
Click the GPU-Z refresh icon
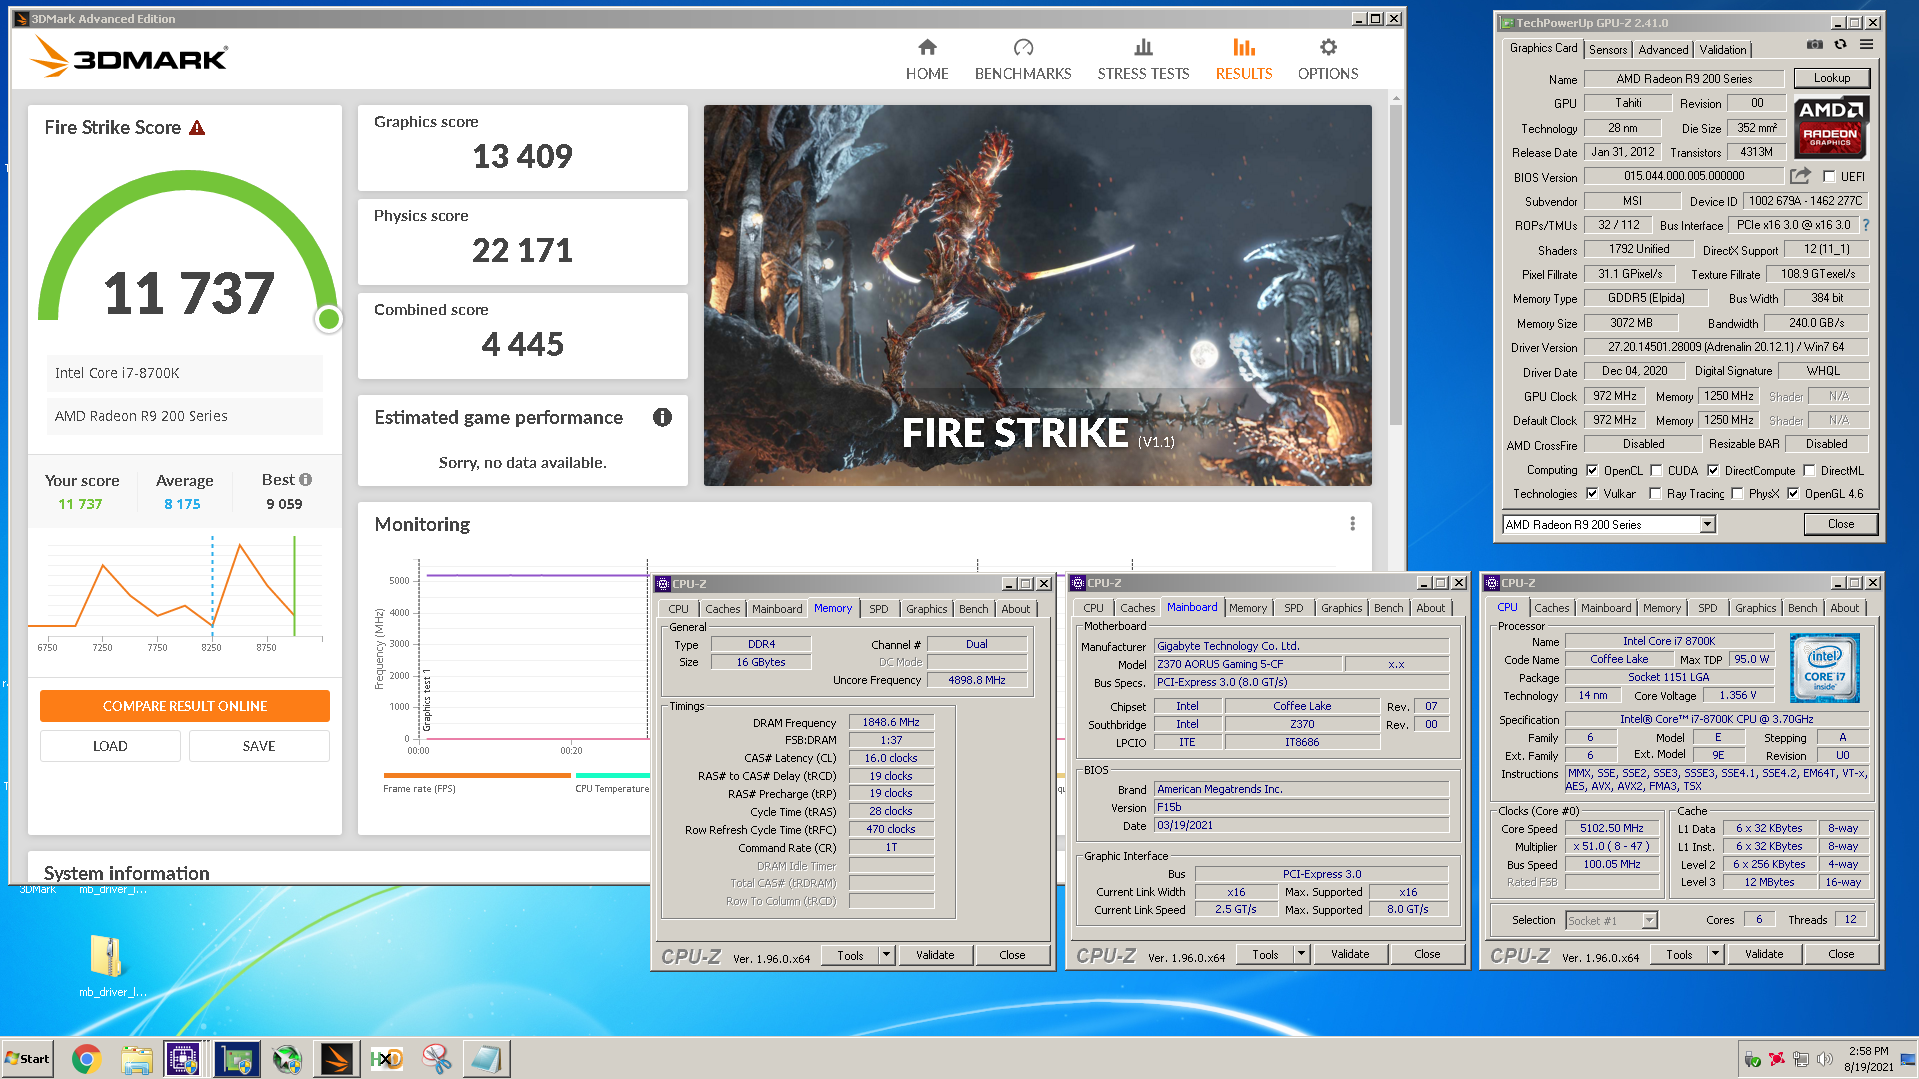click(1840, 45)
